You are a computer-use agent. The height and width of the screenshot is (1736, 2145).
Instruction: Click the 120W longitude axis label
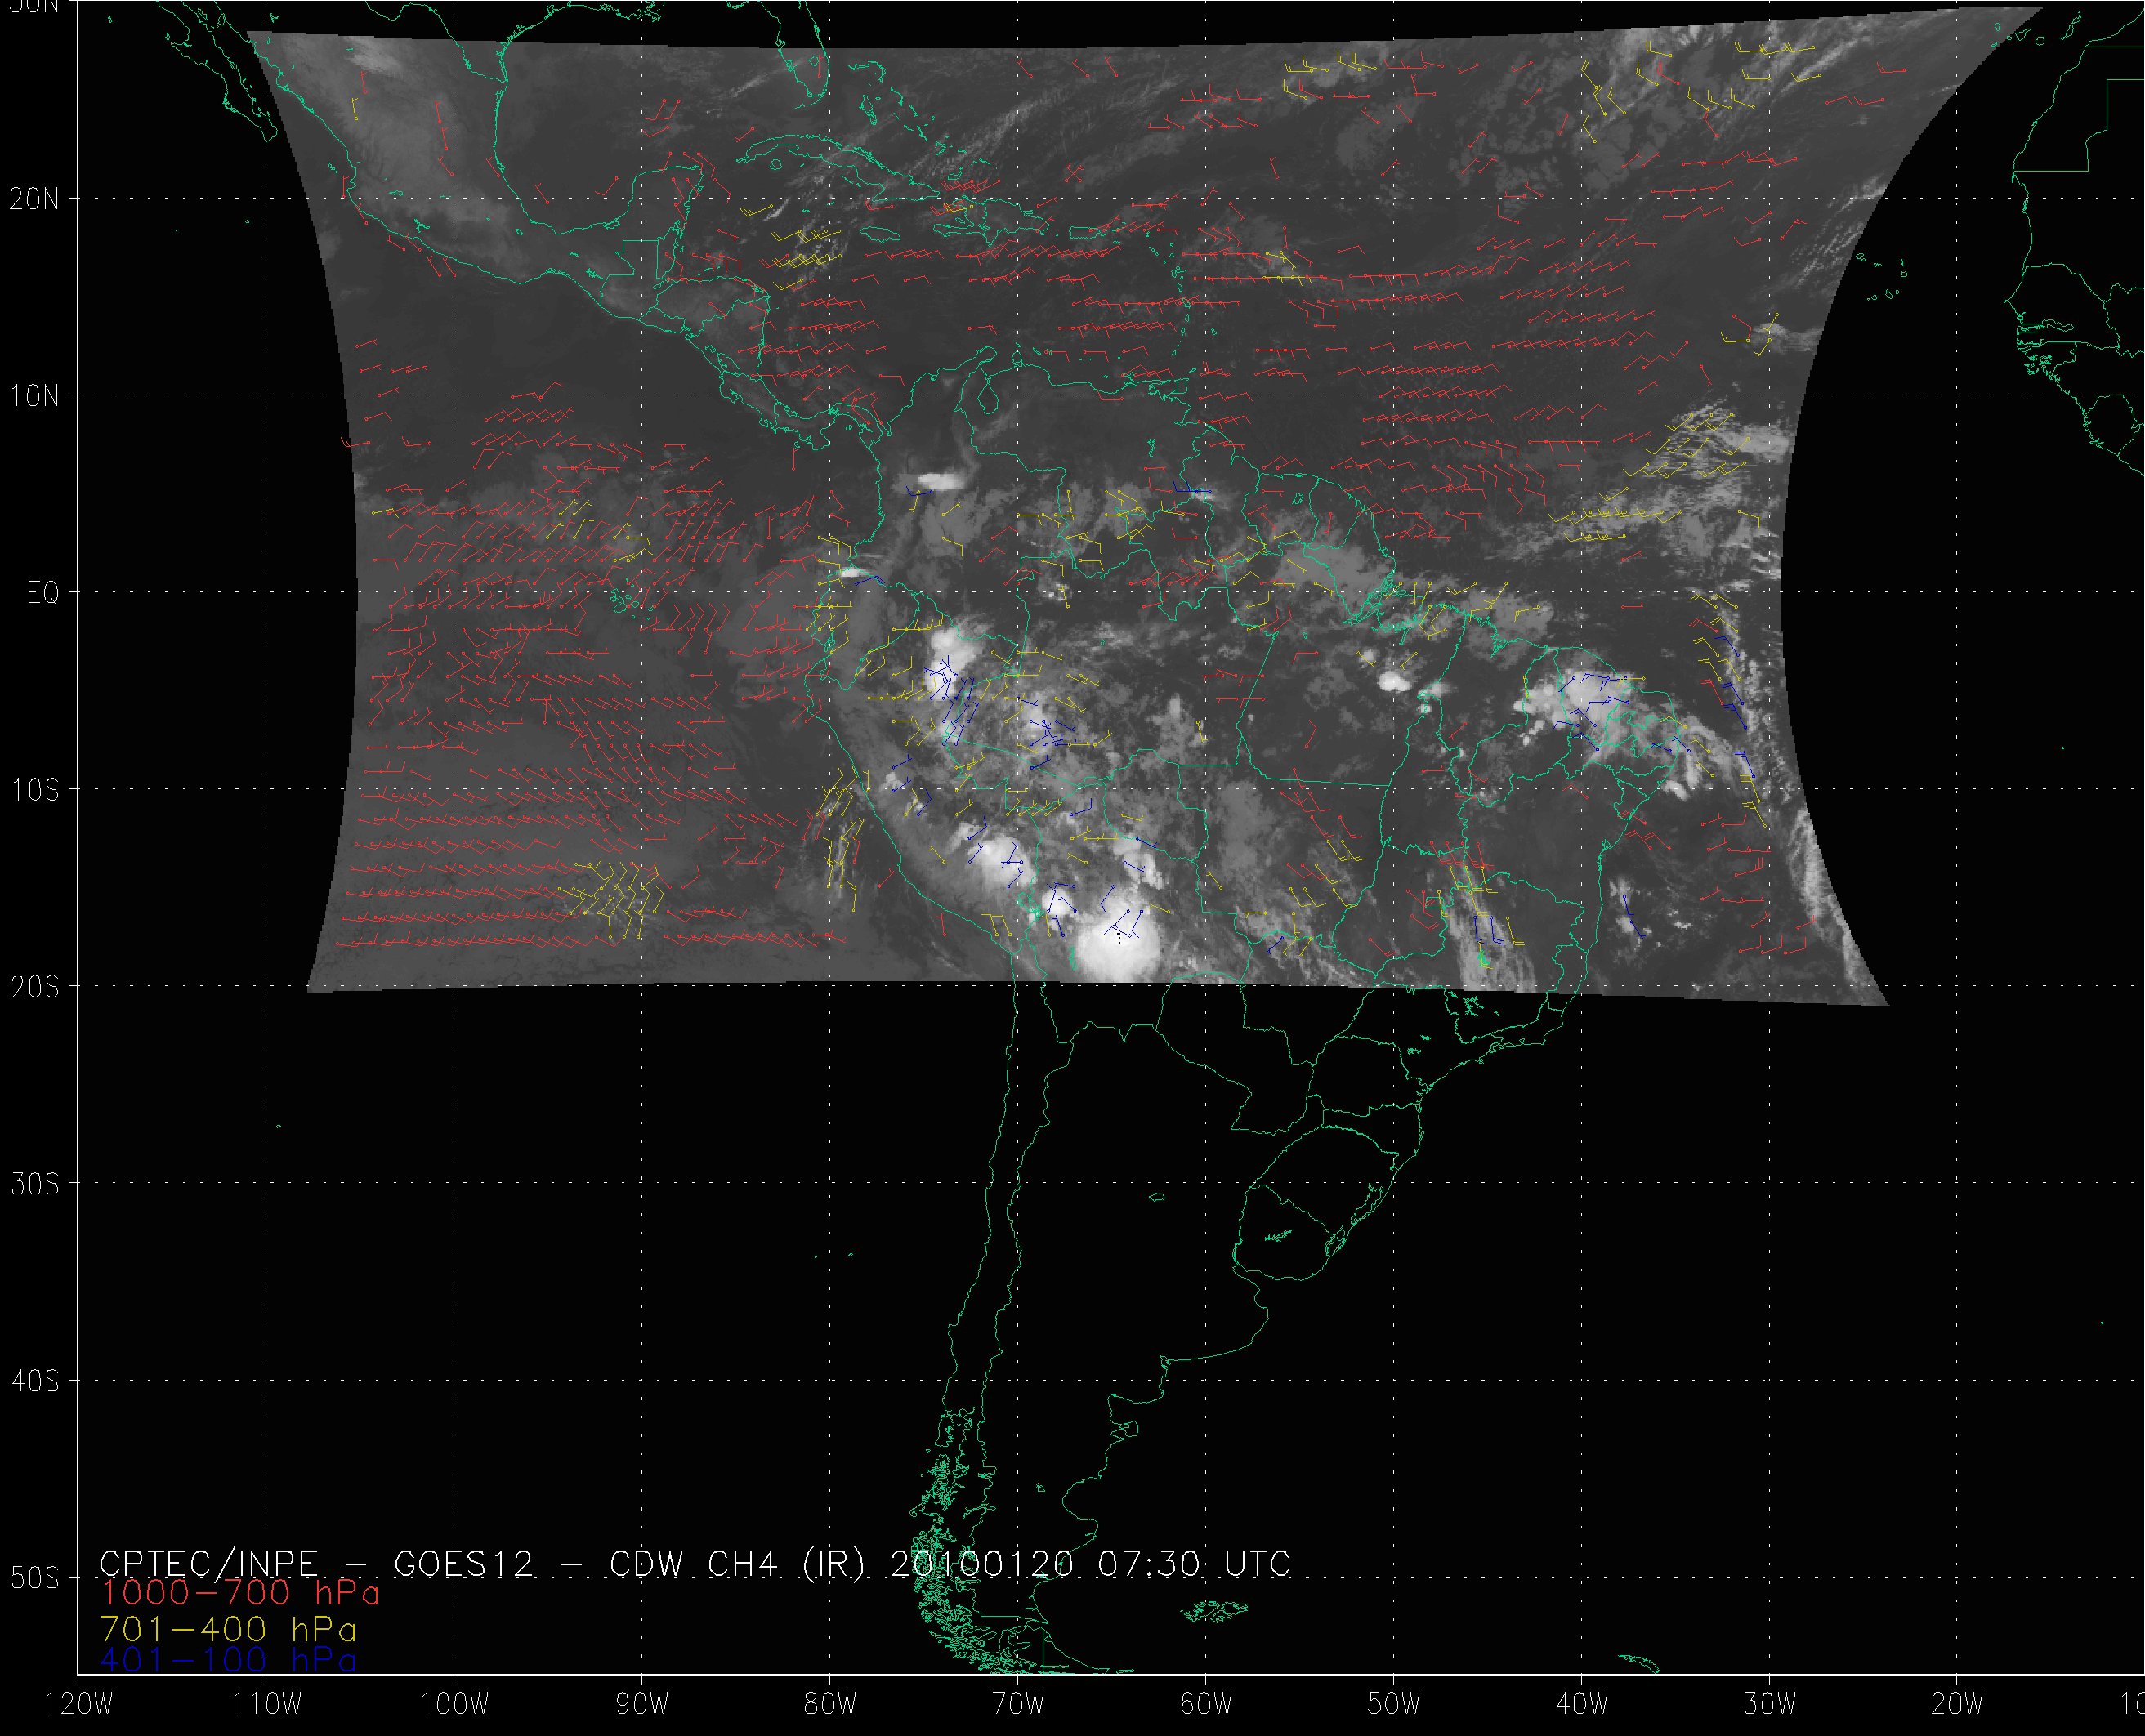point(80,1704)
